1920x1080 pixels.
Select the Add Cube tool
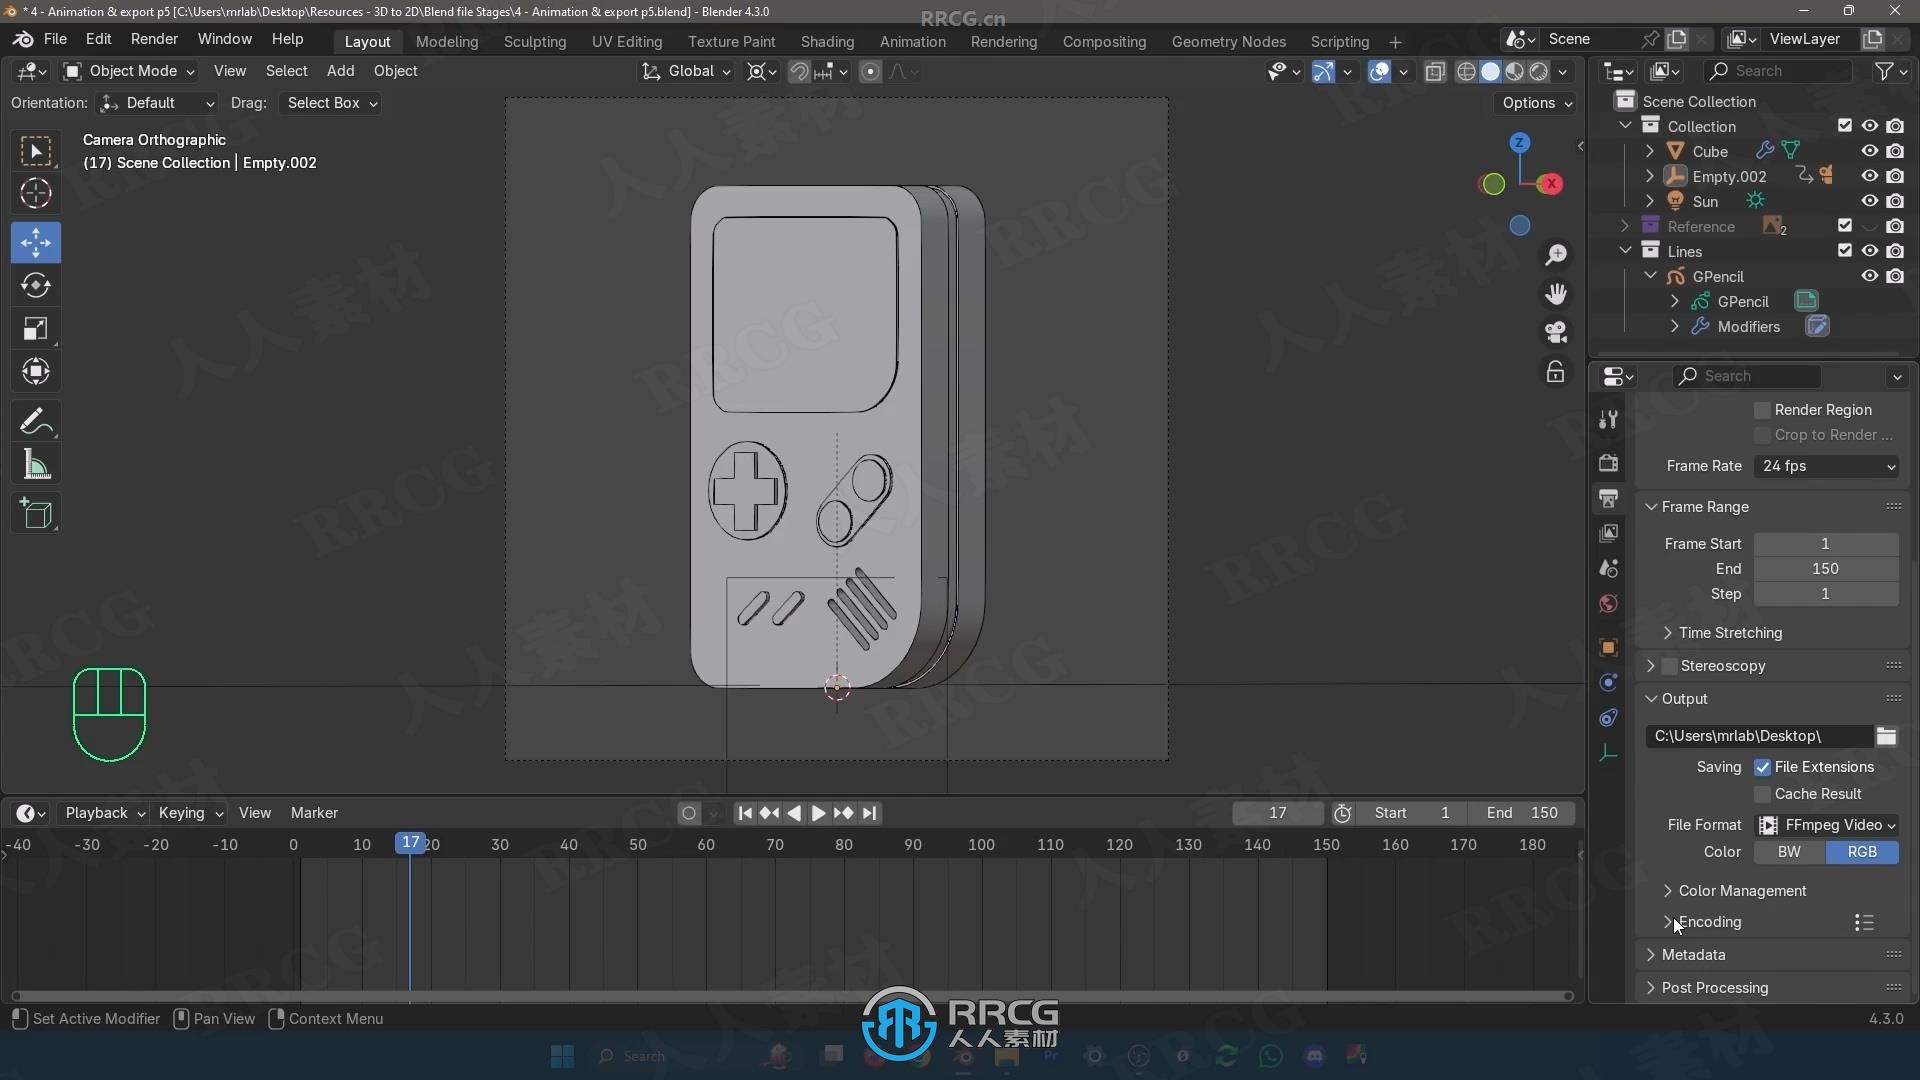click(36, 514)
